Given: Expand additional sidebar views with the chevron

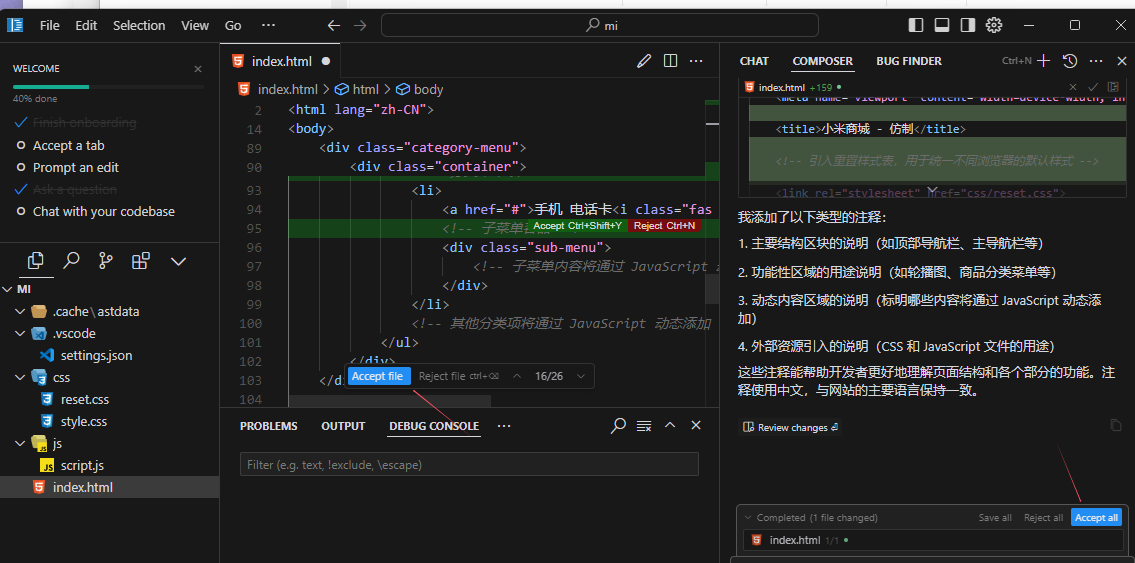Looking at the screenshot, I should point(179,261).
